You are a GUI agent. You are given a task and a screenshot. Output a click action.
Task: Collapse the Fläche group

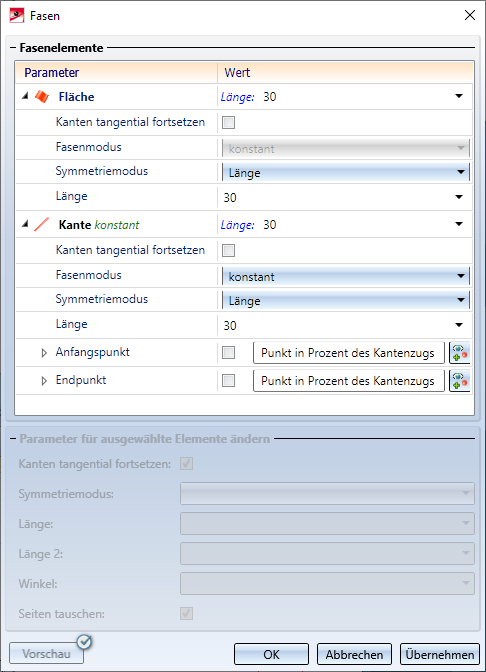25,96
